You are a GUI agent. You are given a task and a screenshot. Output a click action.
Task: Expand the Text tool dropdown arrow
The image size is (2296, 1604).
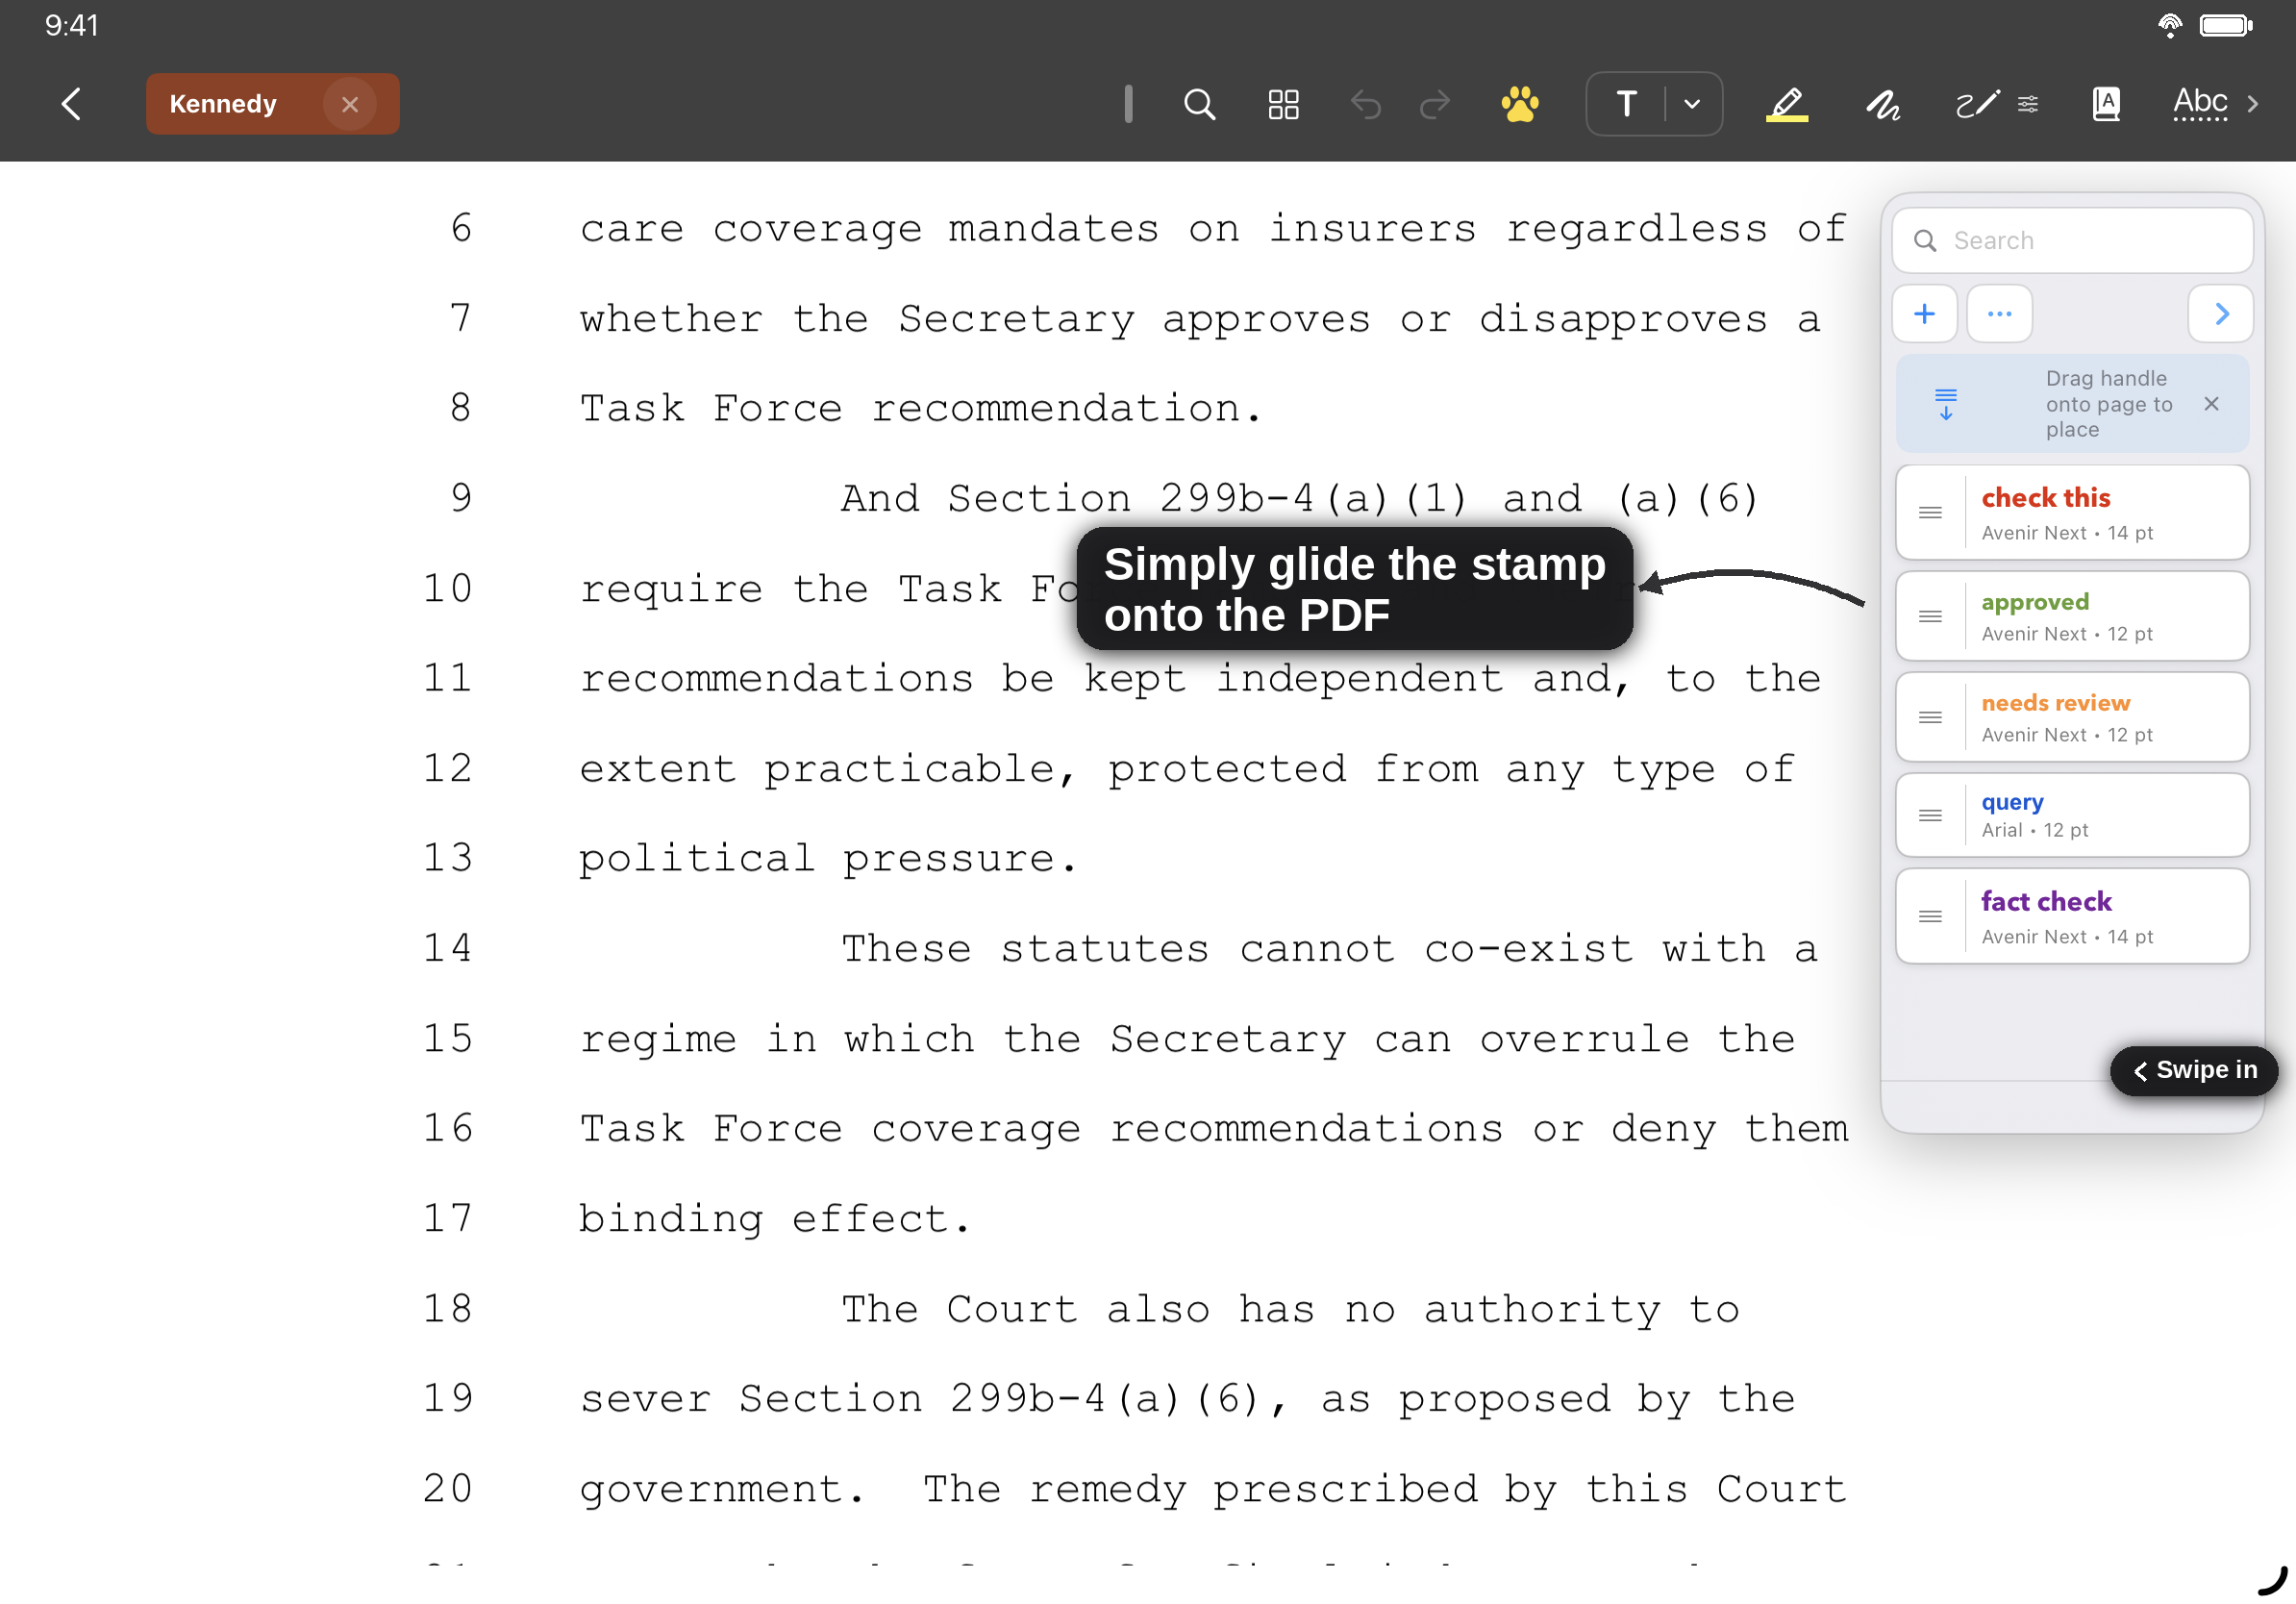click(1692, 104)
